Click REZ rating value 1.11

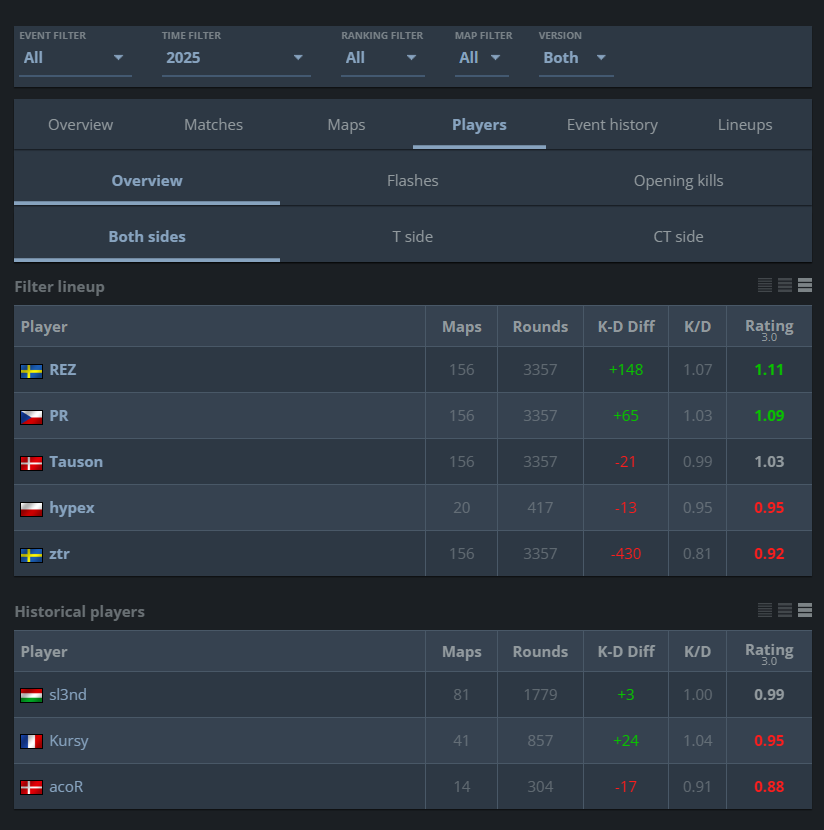click(x=769, y=369)
